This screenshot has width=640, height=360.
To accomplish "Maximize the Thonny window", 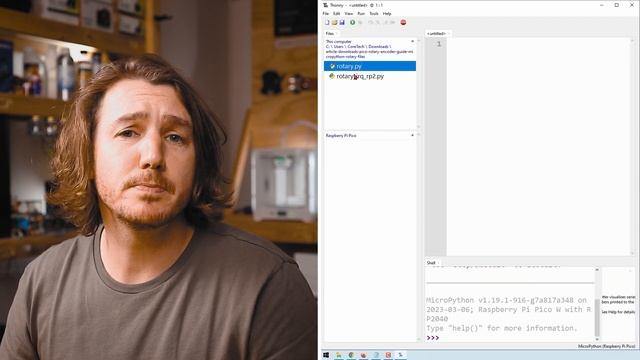I will tap(617, 5).
